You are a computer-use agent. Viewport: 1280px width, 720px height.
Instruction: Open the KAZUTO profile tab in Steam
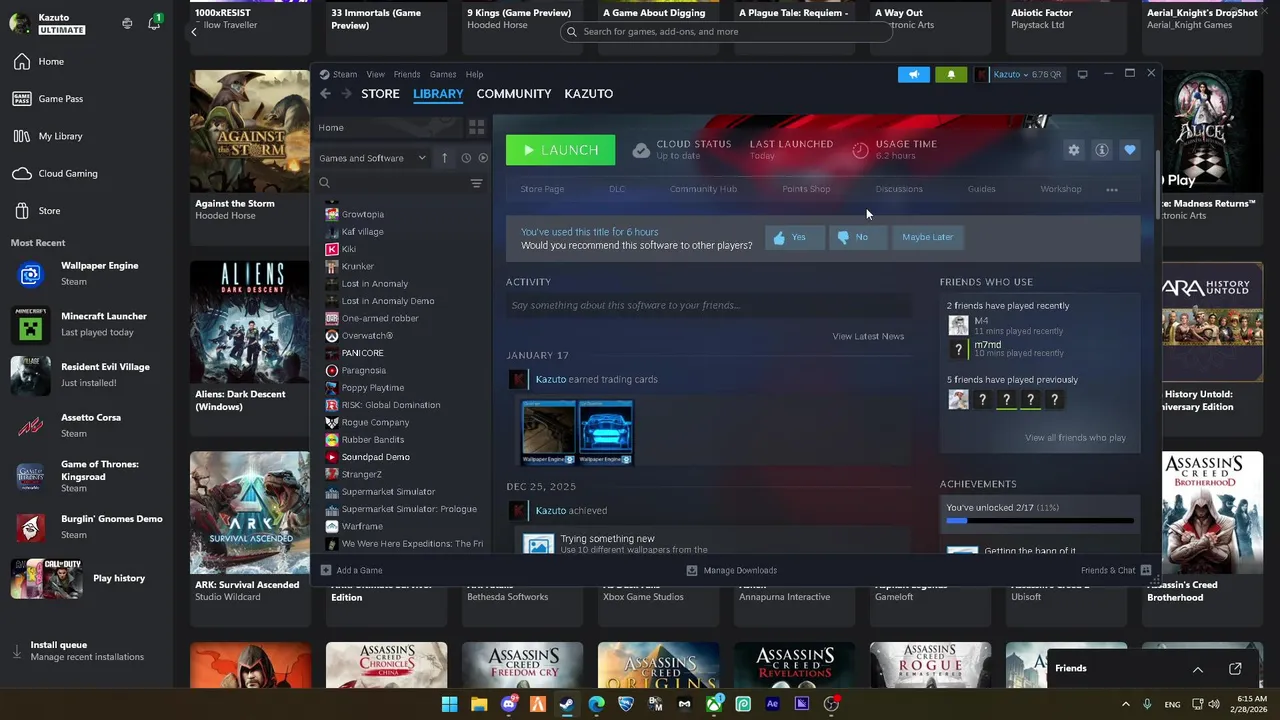pyautogui.click(x=588, y=94)
